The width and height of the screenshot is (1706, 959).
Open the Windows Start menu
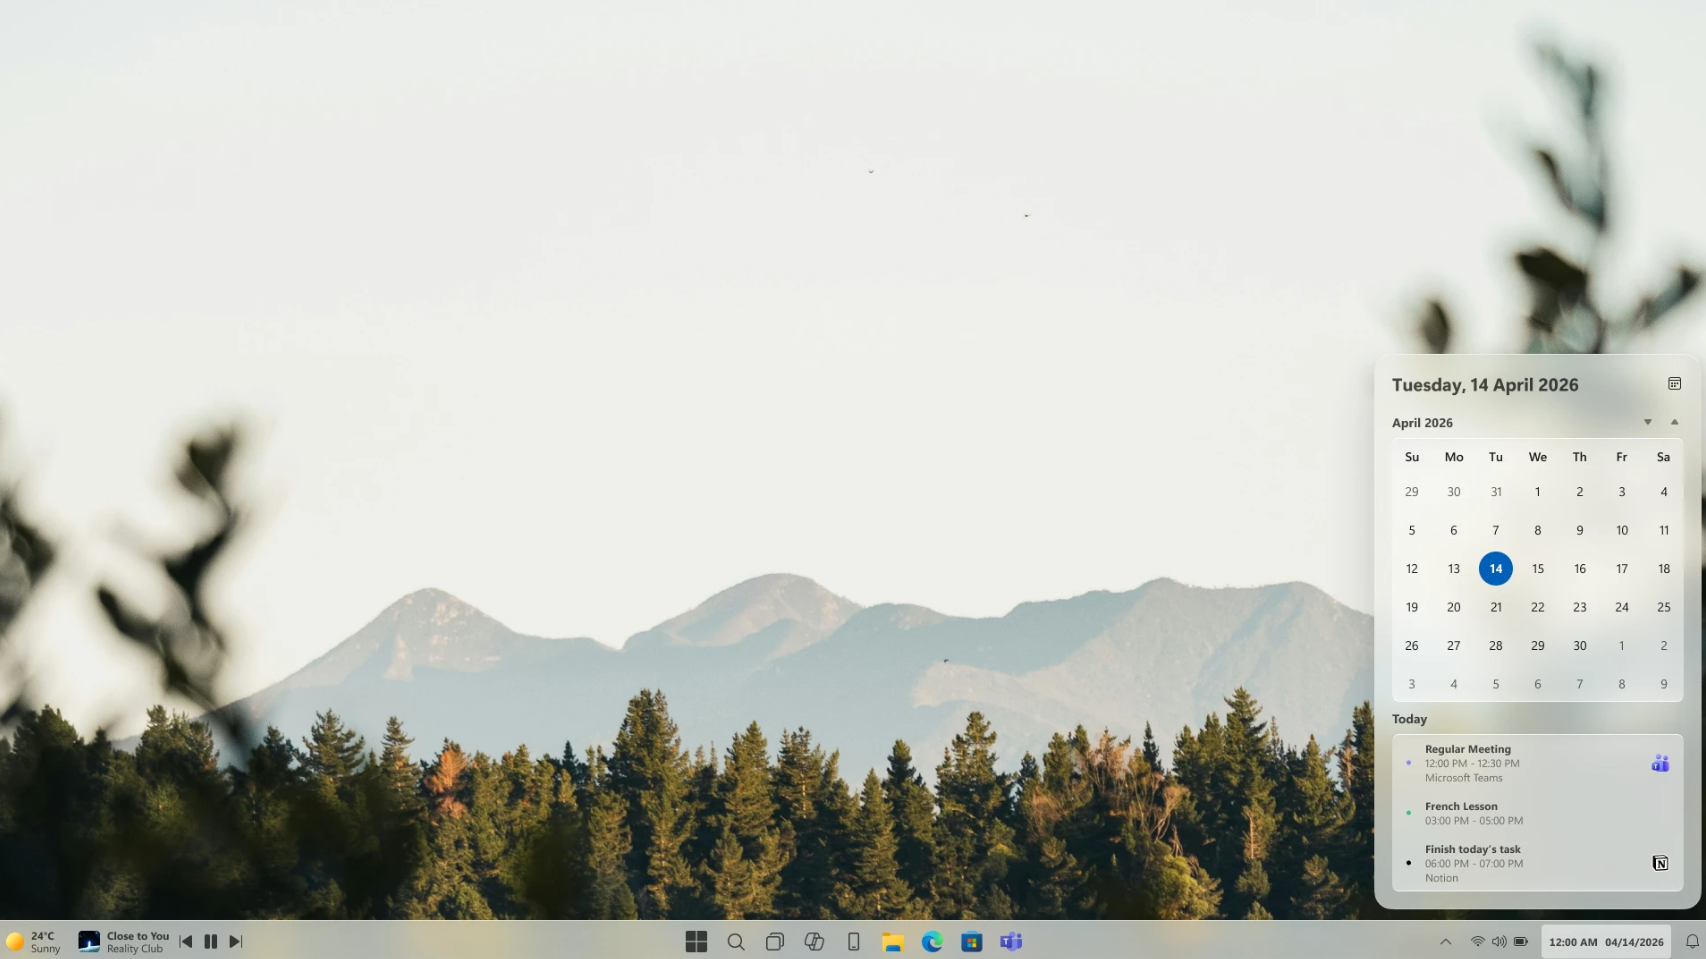[x=696, y=941]
